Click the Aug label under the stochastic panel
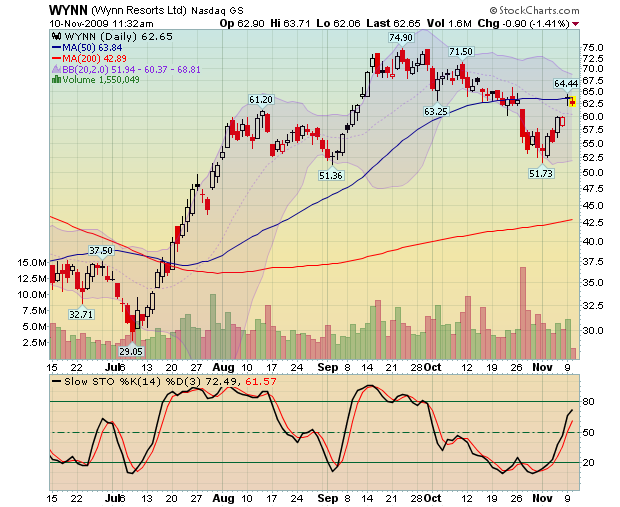620x507 pixels. [x=223, y=498]
